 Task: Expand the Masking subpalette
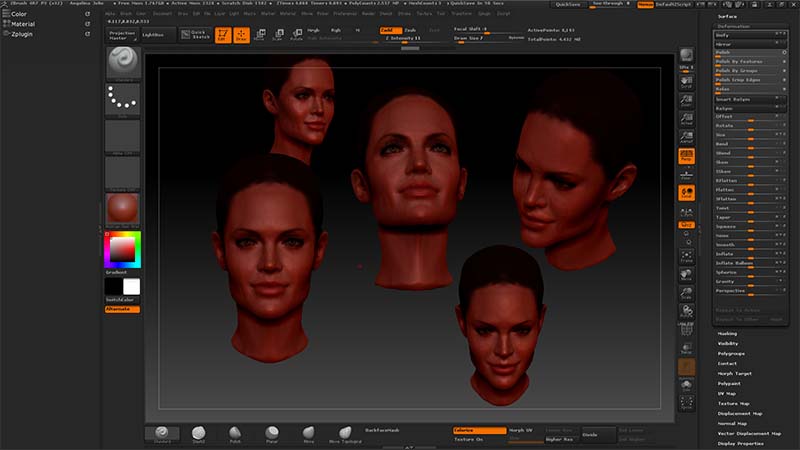(x=727, y=334)
